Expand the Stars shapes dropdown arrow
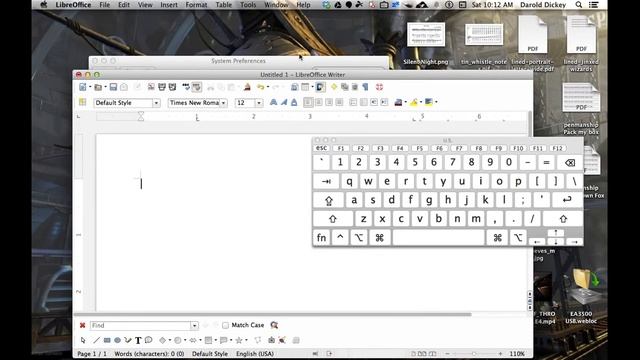 pyautogui.click(x=247, y=340)
